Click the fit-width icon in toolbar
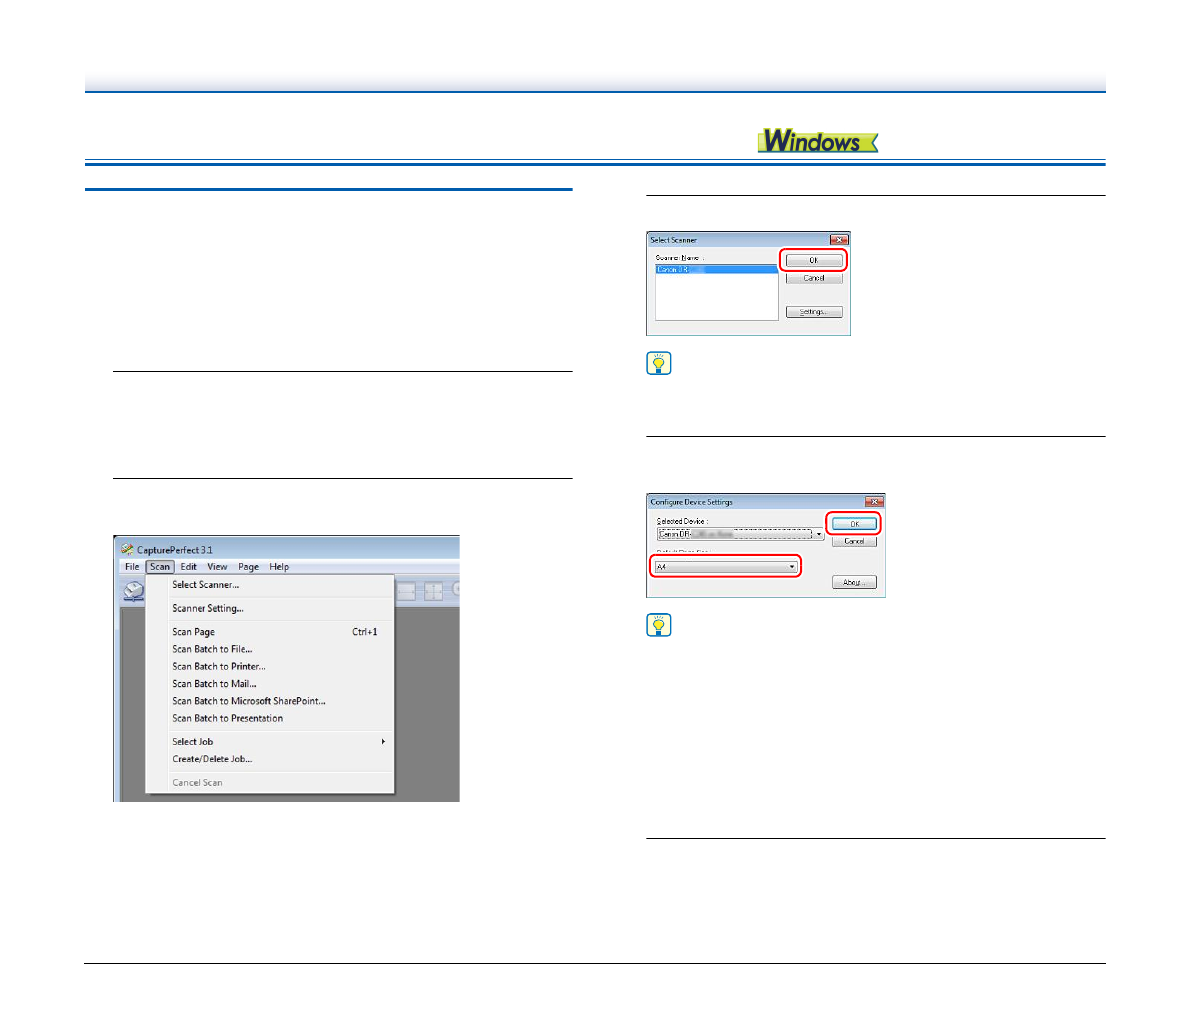Image resolution: width=1190 pixels, height=1020 pixels. point(407,591)
